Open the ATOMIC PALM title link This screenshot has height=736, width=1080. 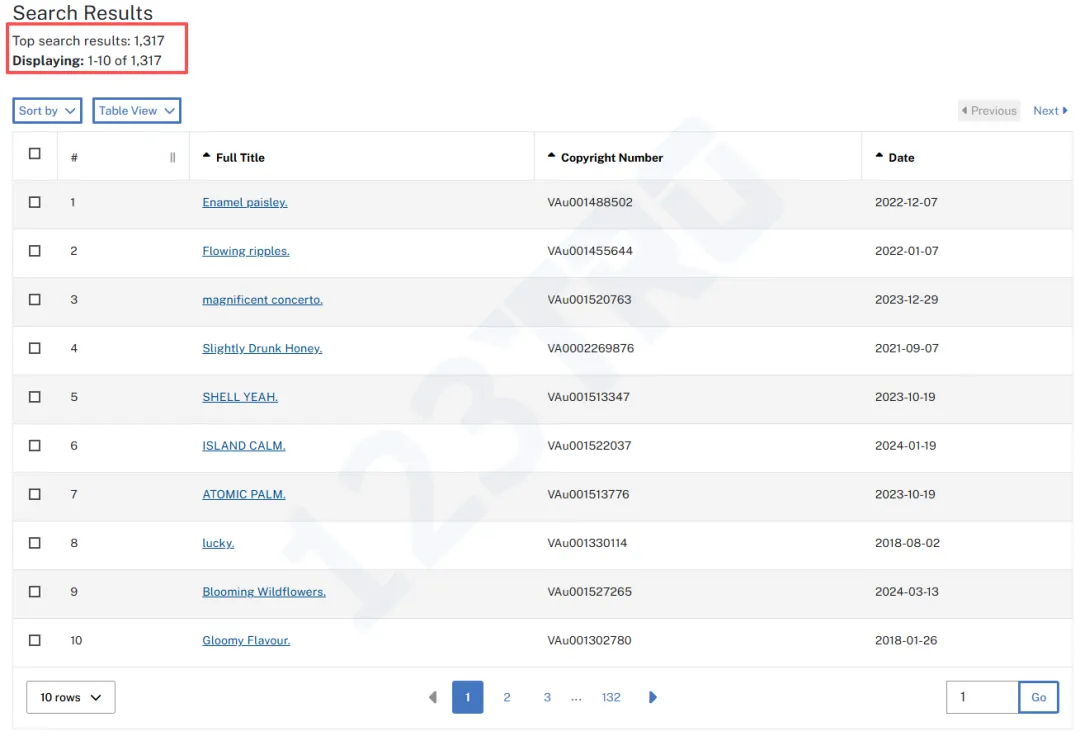point(244,494)
